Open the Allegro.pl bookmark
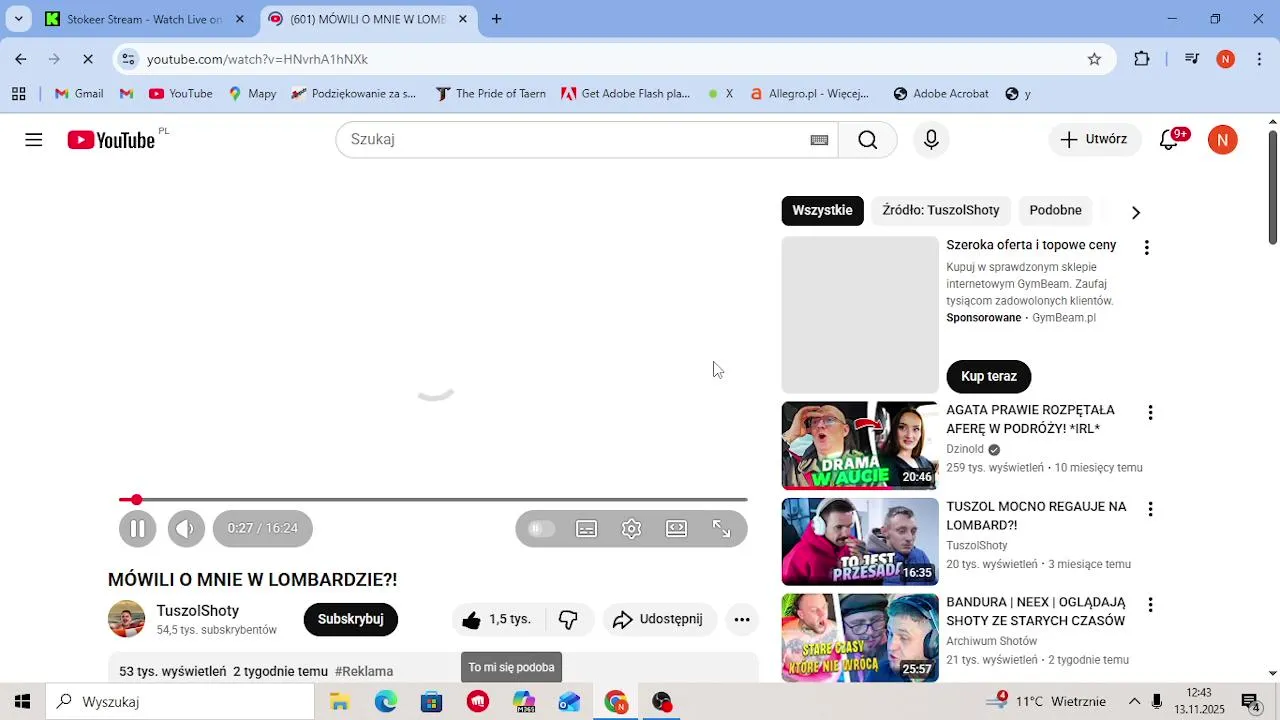1280x720 pixels. pos(809,94)
